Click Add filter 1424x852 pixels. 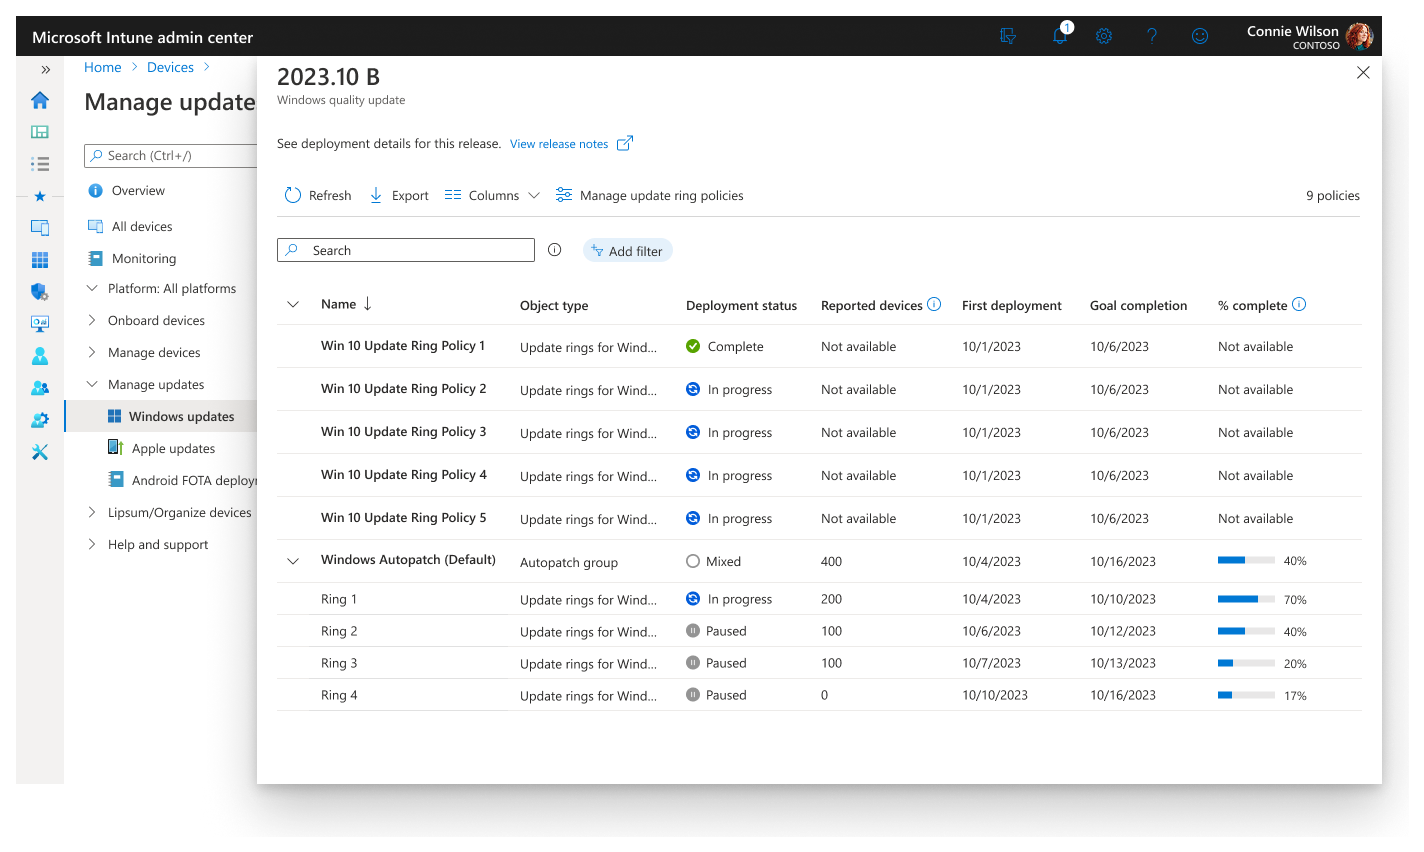[x=627, y=251]
